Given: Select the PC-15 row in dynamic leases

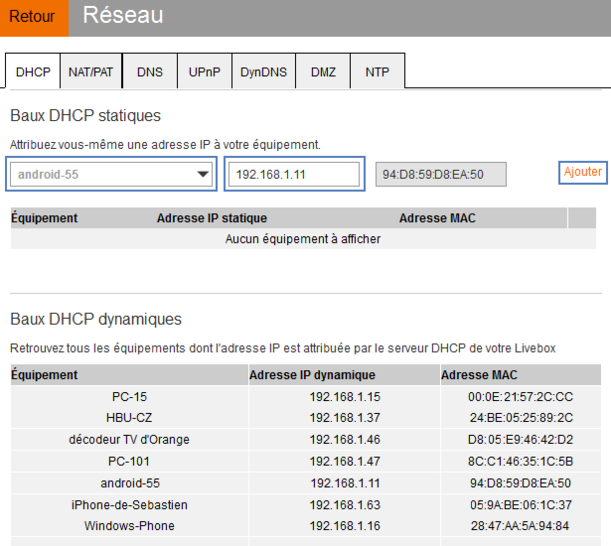Looking at the screenshot, I should (128, 397).
